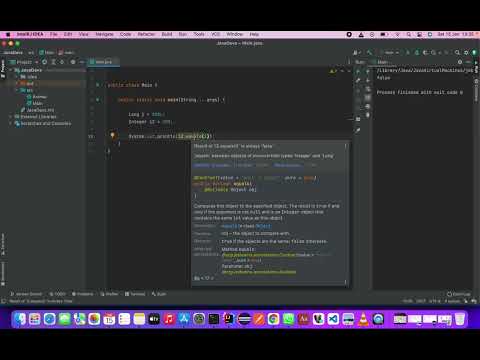Toggle the Structure side tool window tab
Viewport: 480px width, 360px height.
pyautogui.click(x=3, y=244)
